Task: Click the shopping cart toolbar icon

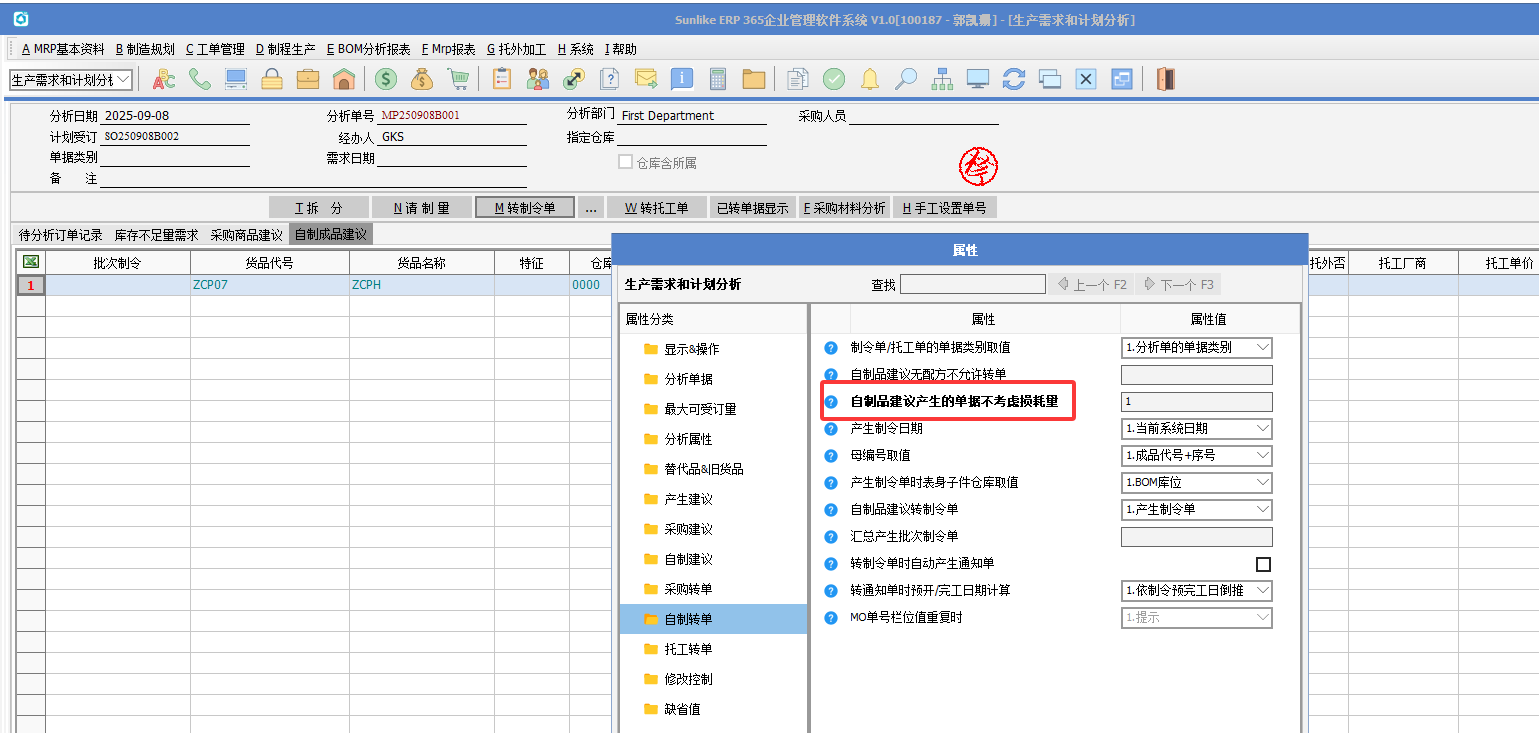Action: click(458, 79)
